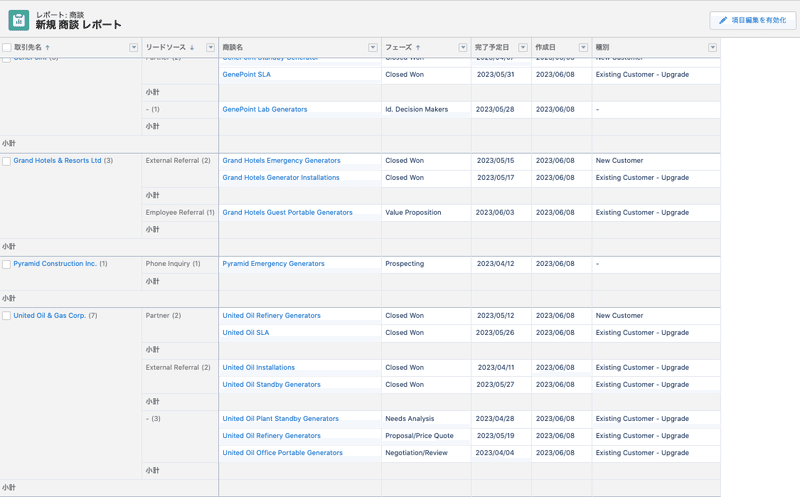Click the 2023/05/28 close date cell

(501, 109)
